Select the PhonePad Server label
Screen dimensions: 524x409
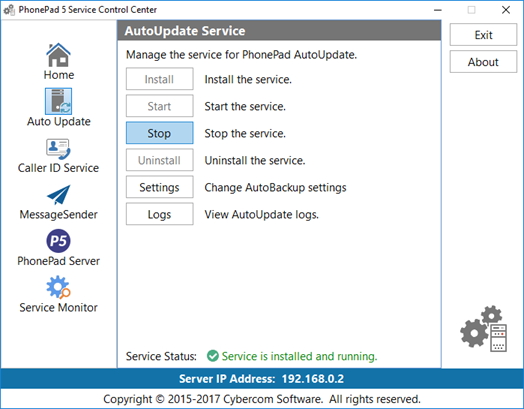[58, 261]
